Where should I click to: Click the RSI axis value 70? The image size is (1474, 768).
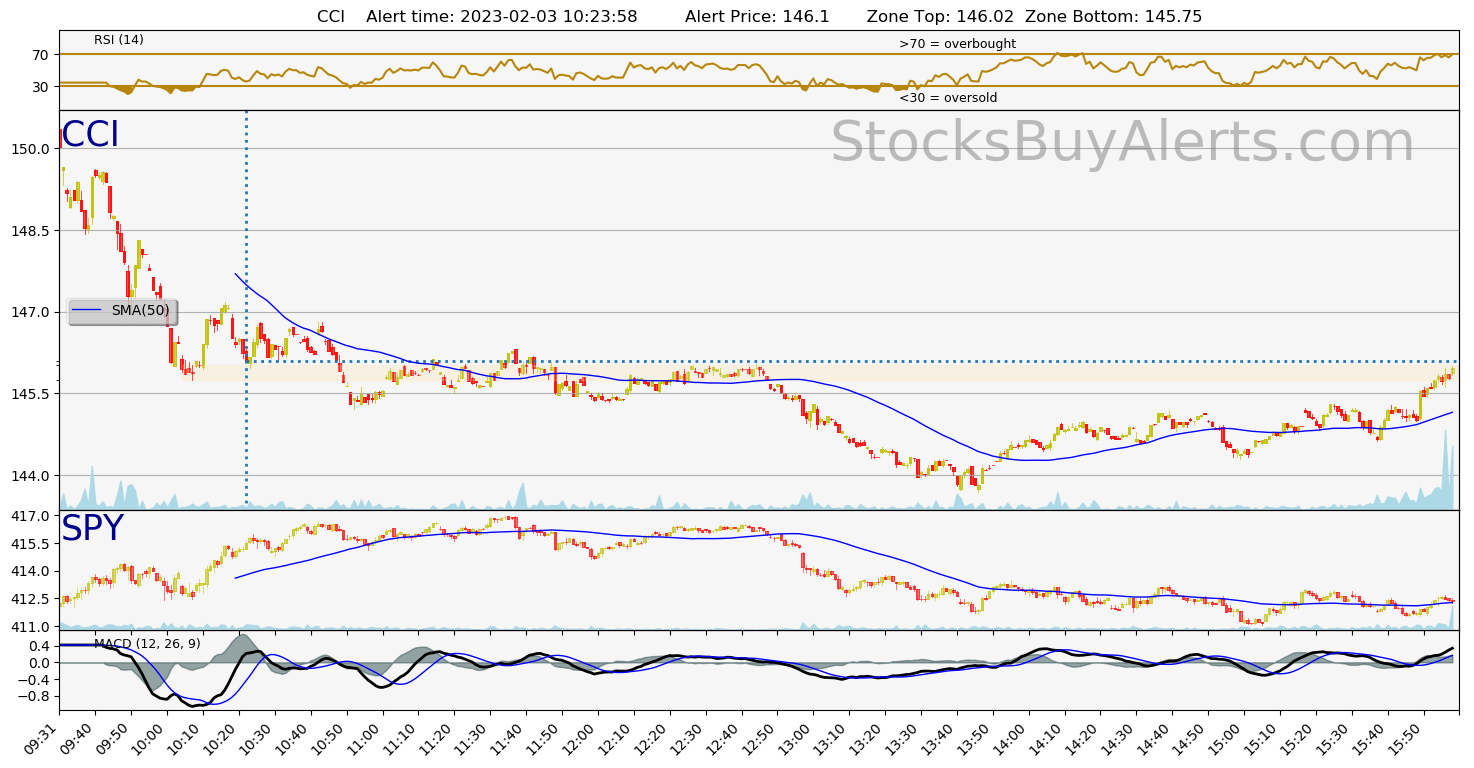point(41,54)
